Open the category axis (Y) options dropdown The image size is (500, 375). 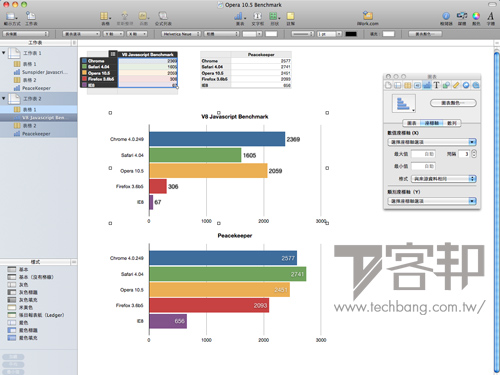pos(432,201)
